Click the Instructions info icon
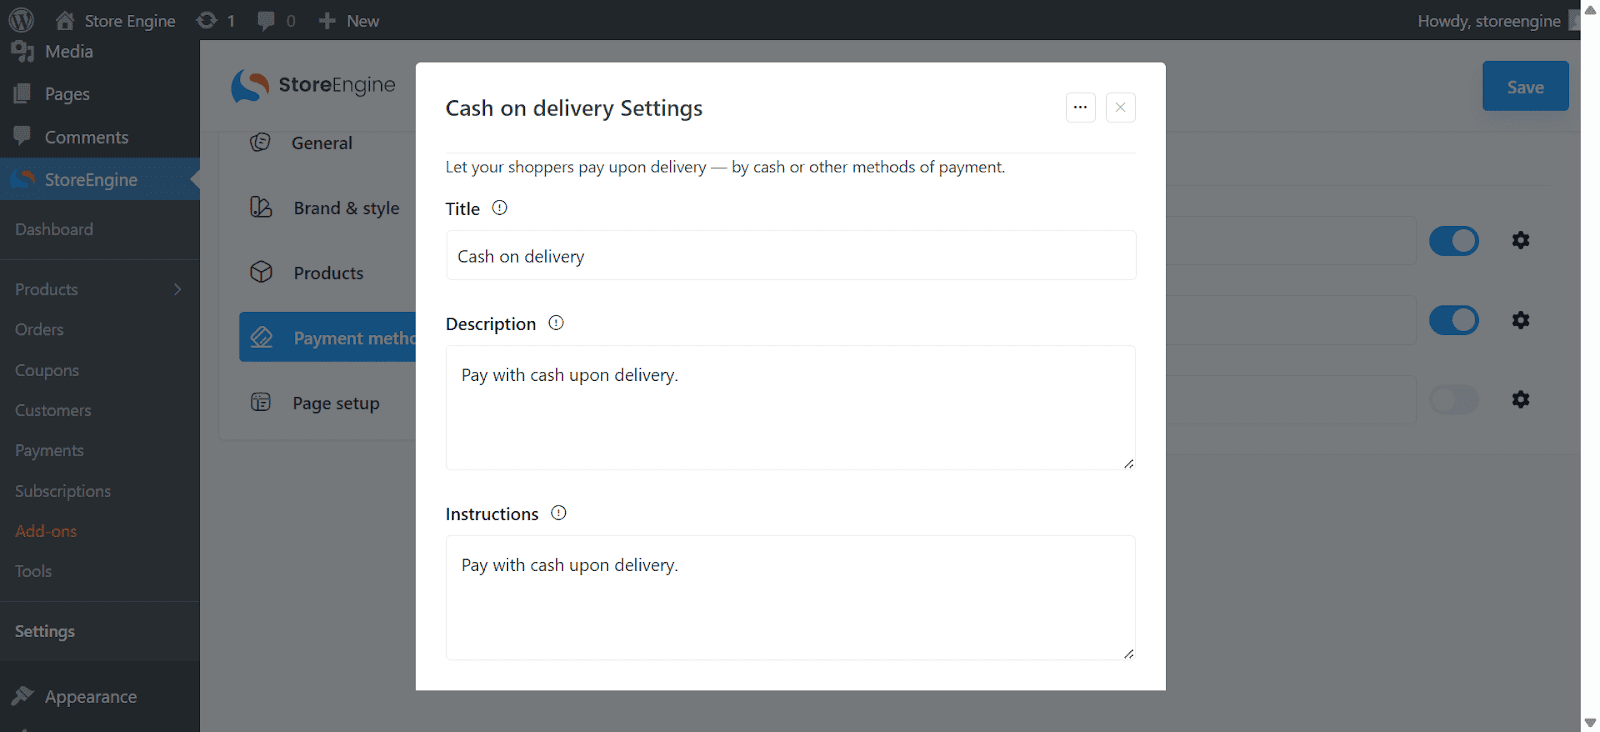Screen dimensions: 1600x732 pos(559,513)
